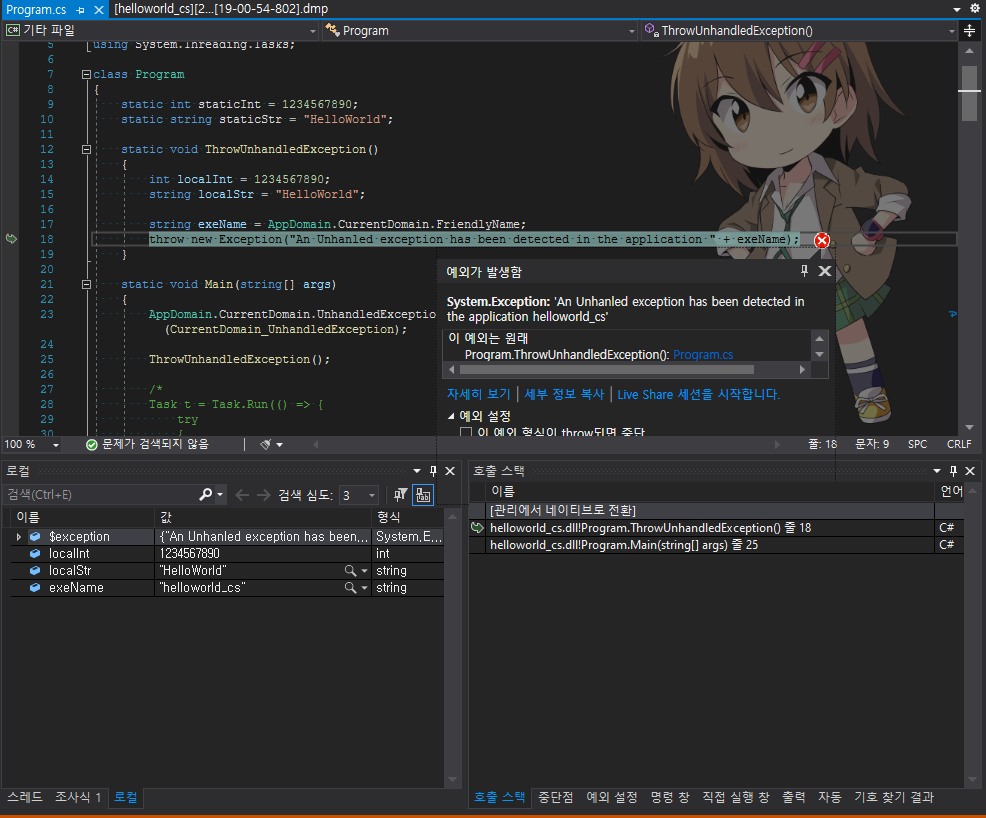
Task: Expand the $exception row
Action: [18, 536]
